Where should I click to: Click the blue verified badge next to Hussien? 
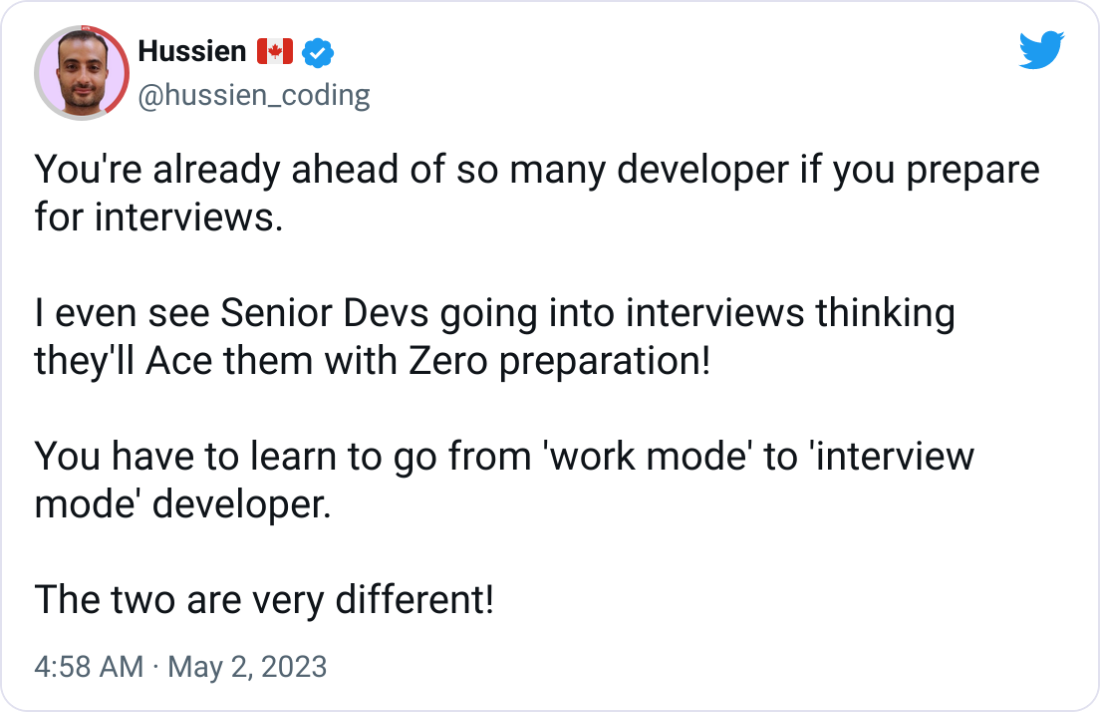[x=318, y=52]
